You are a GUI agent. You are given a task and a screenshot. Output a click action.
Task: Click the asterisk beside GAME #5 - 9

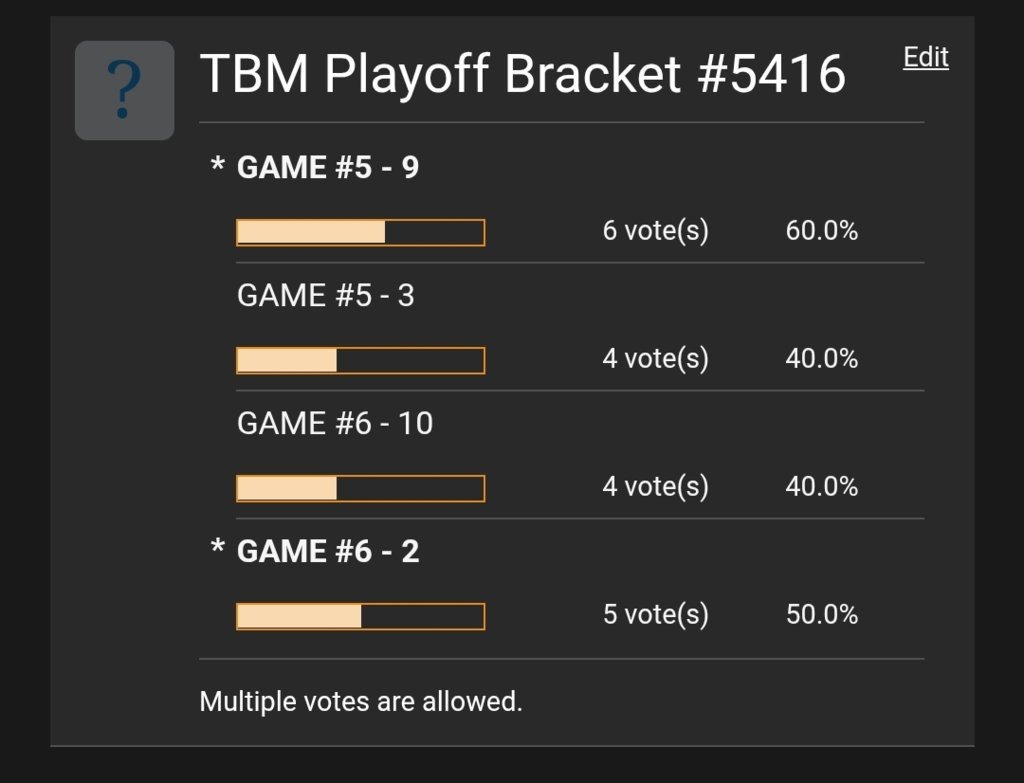click(217, 164)
